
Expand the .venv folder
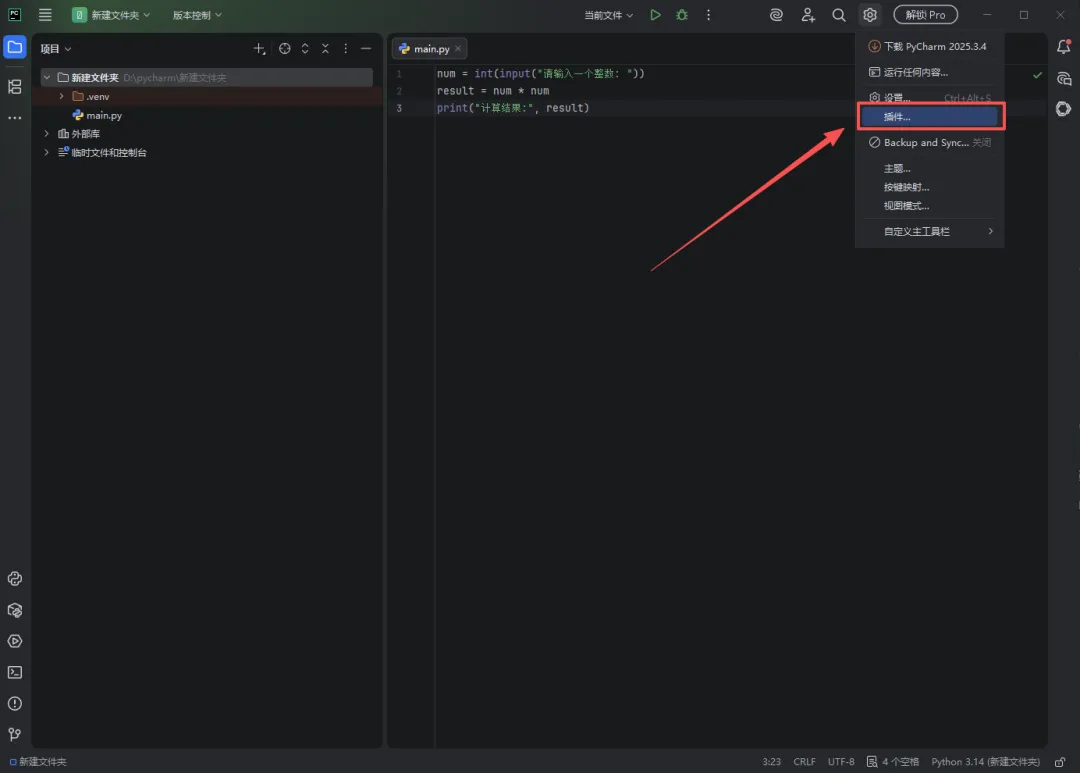(x=61, y=96)
